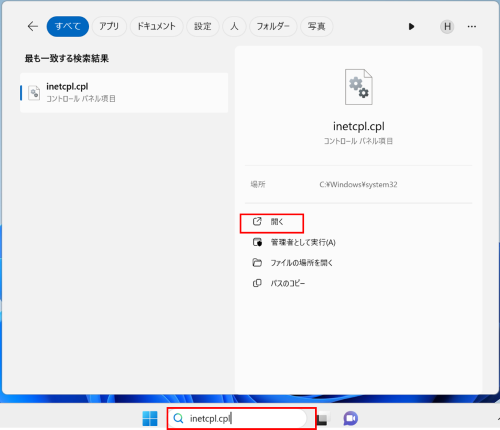Select the 人 filter tab

234,26
